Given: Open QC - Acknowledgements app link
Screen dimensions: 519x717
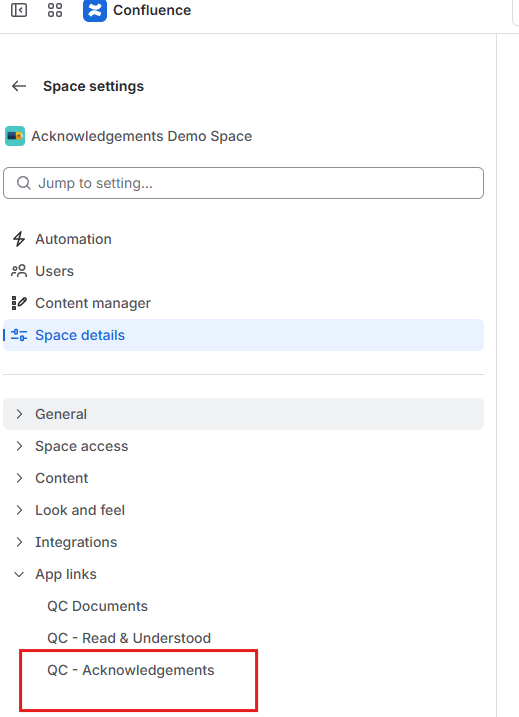Looking at the screenshot, I should [131, 670].
